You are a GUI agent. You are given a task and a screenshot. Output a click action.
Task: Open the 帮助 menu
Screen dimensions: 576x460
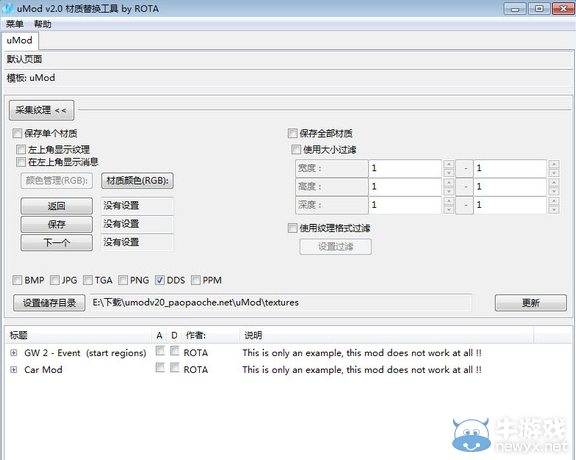point(43,24)
